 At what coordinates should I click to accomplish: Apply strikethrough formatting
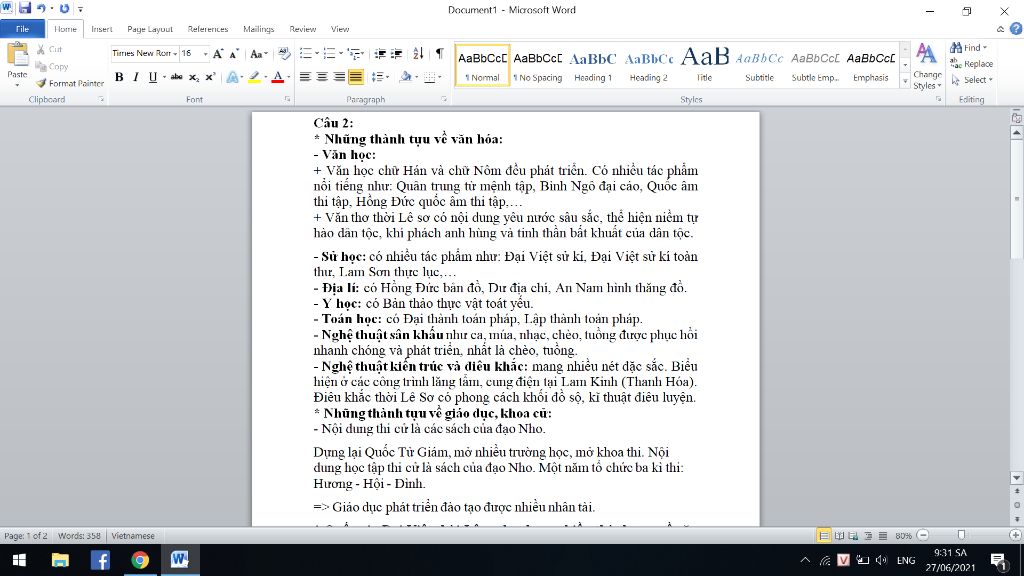[176, 77]
